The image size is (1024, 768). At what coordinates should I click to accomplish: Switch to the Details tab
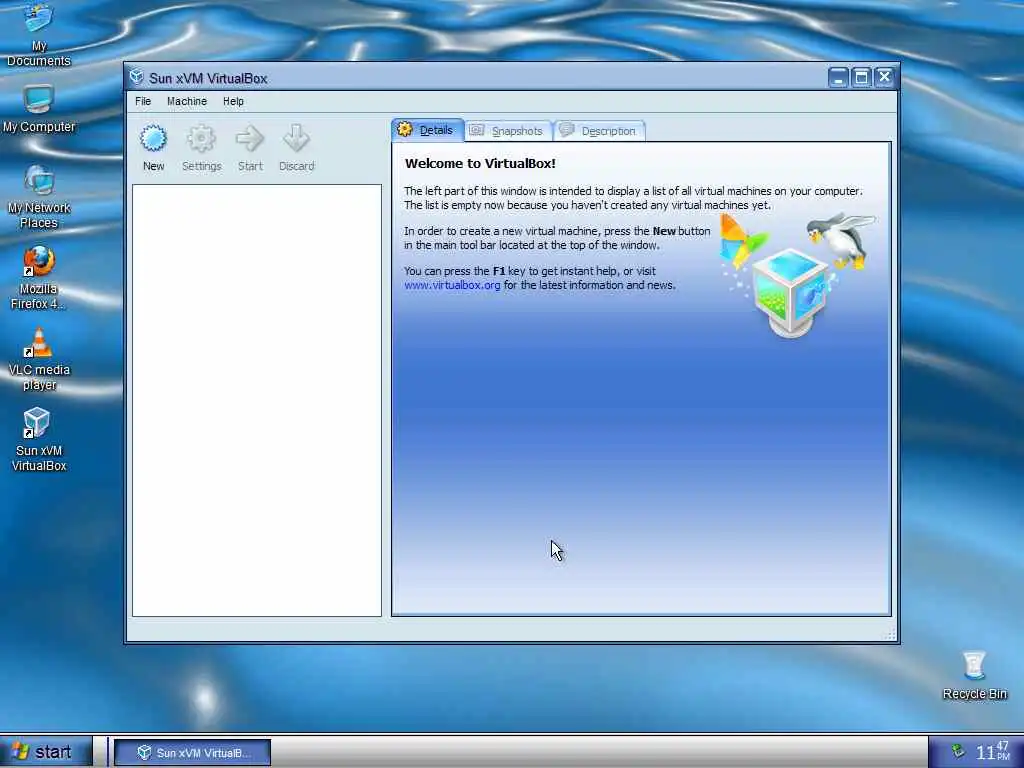tap(428, 130)
